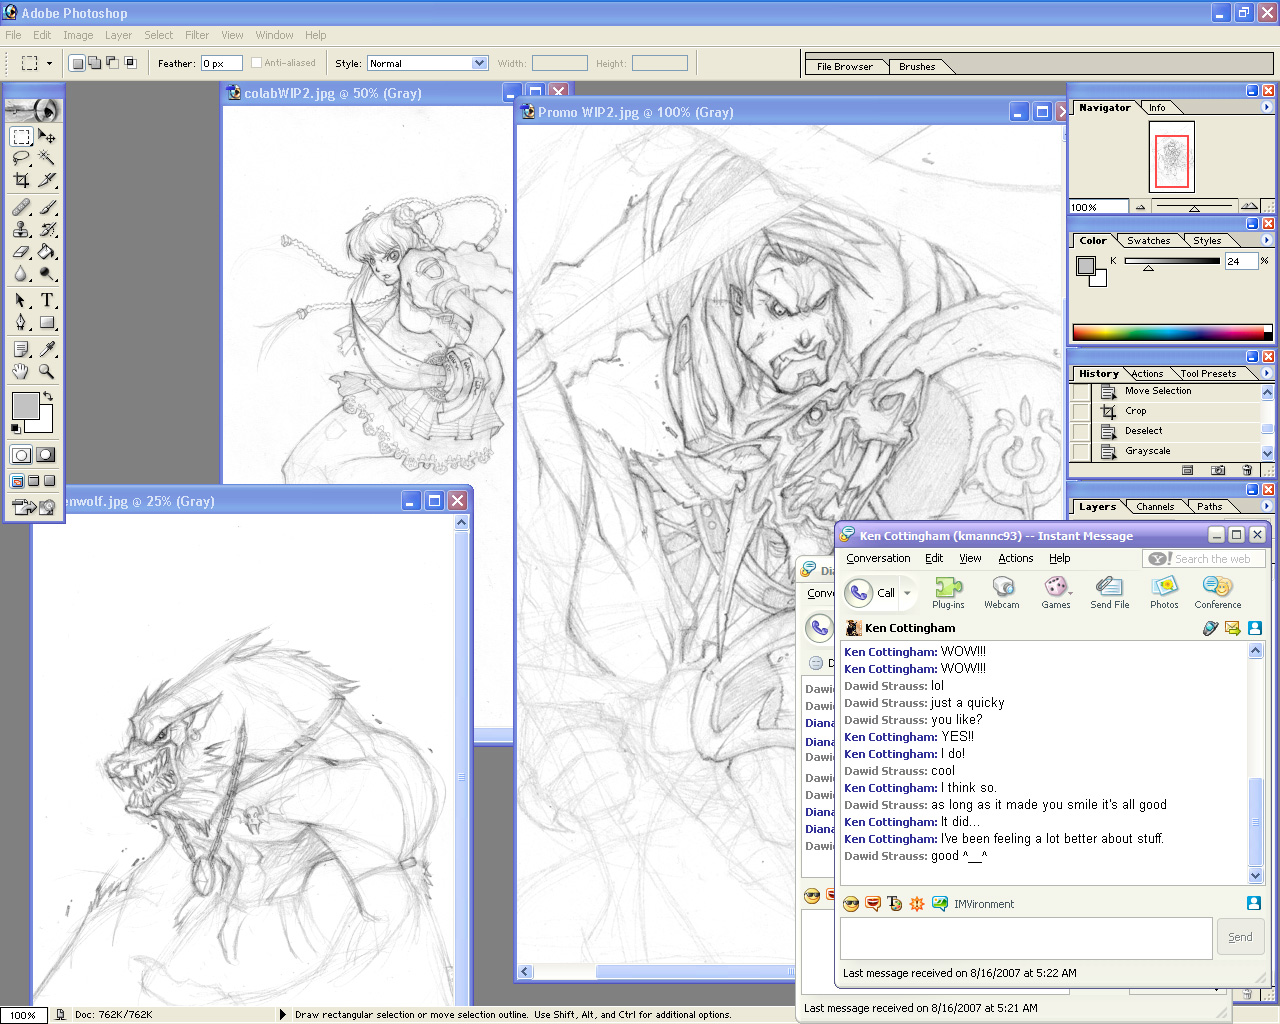Select the Move tool
Viewport: 1280px width, 1024px height.
(x=47, y=136)
